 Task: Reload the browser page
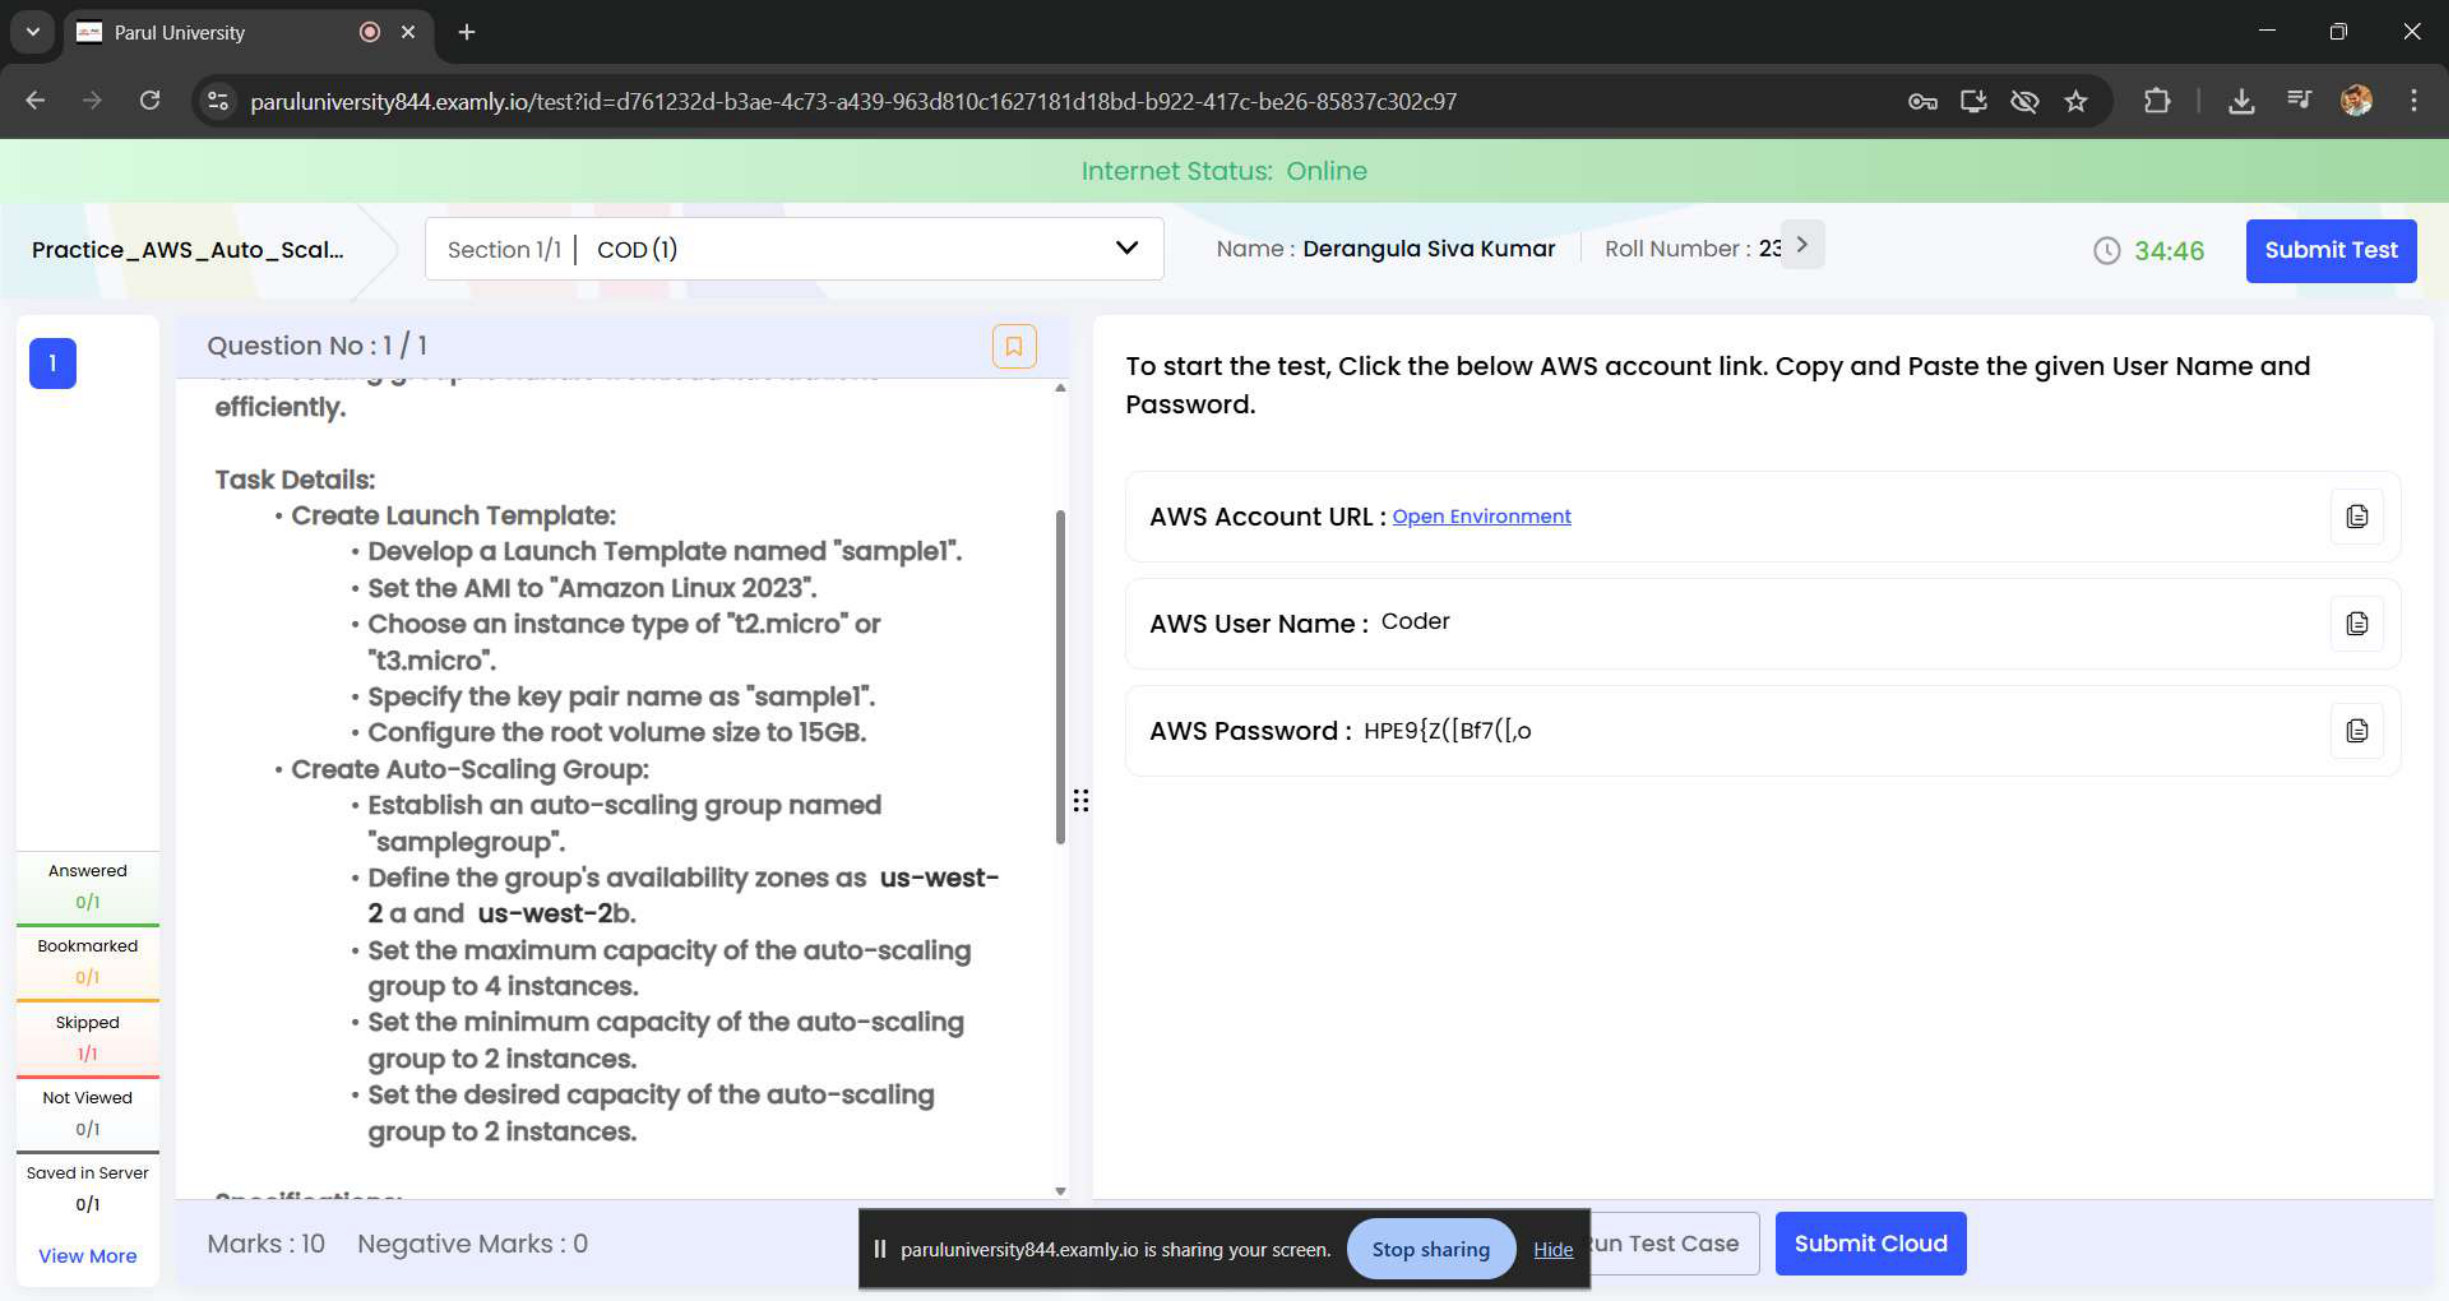(x=149, y=100)
